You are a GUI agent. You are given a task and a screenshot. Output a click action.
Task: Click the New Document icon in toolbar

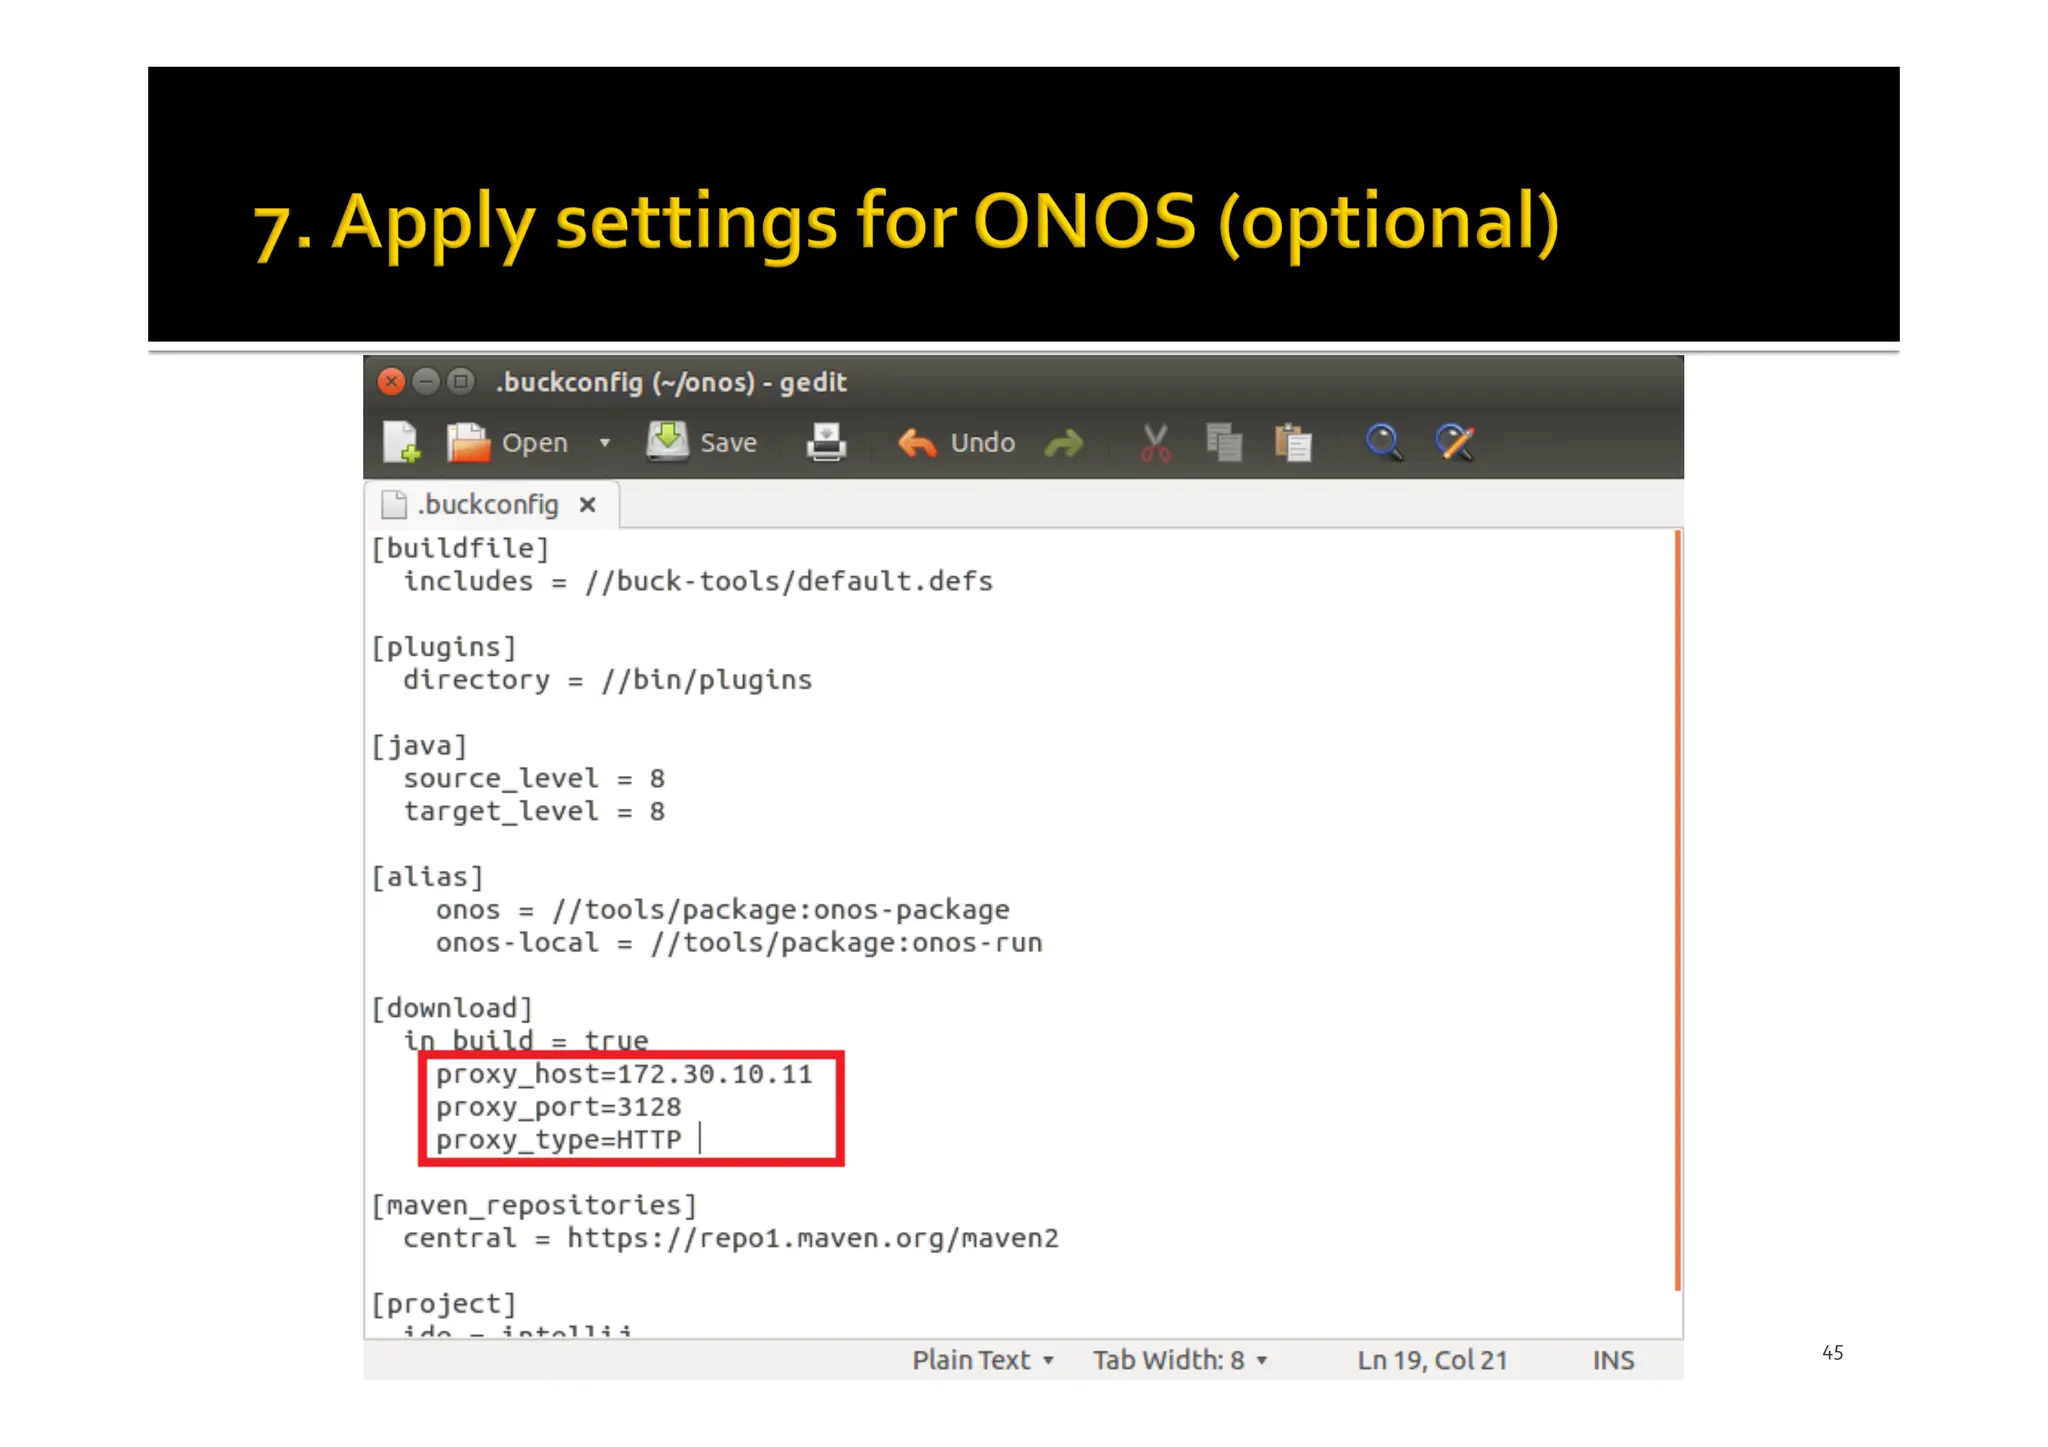click(402, 442)
